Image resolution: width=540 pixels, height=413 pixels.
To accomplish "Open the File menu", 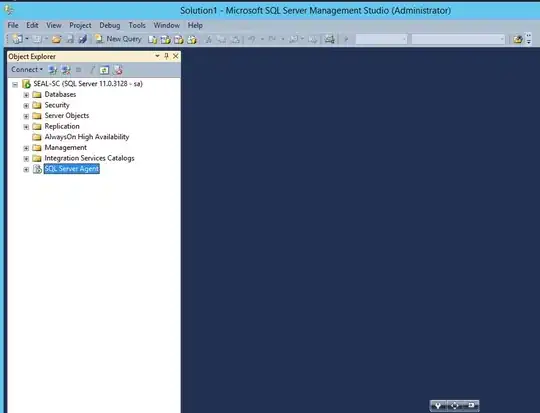I will (13, 25).
